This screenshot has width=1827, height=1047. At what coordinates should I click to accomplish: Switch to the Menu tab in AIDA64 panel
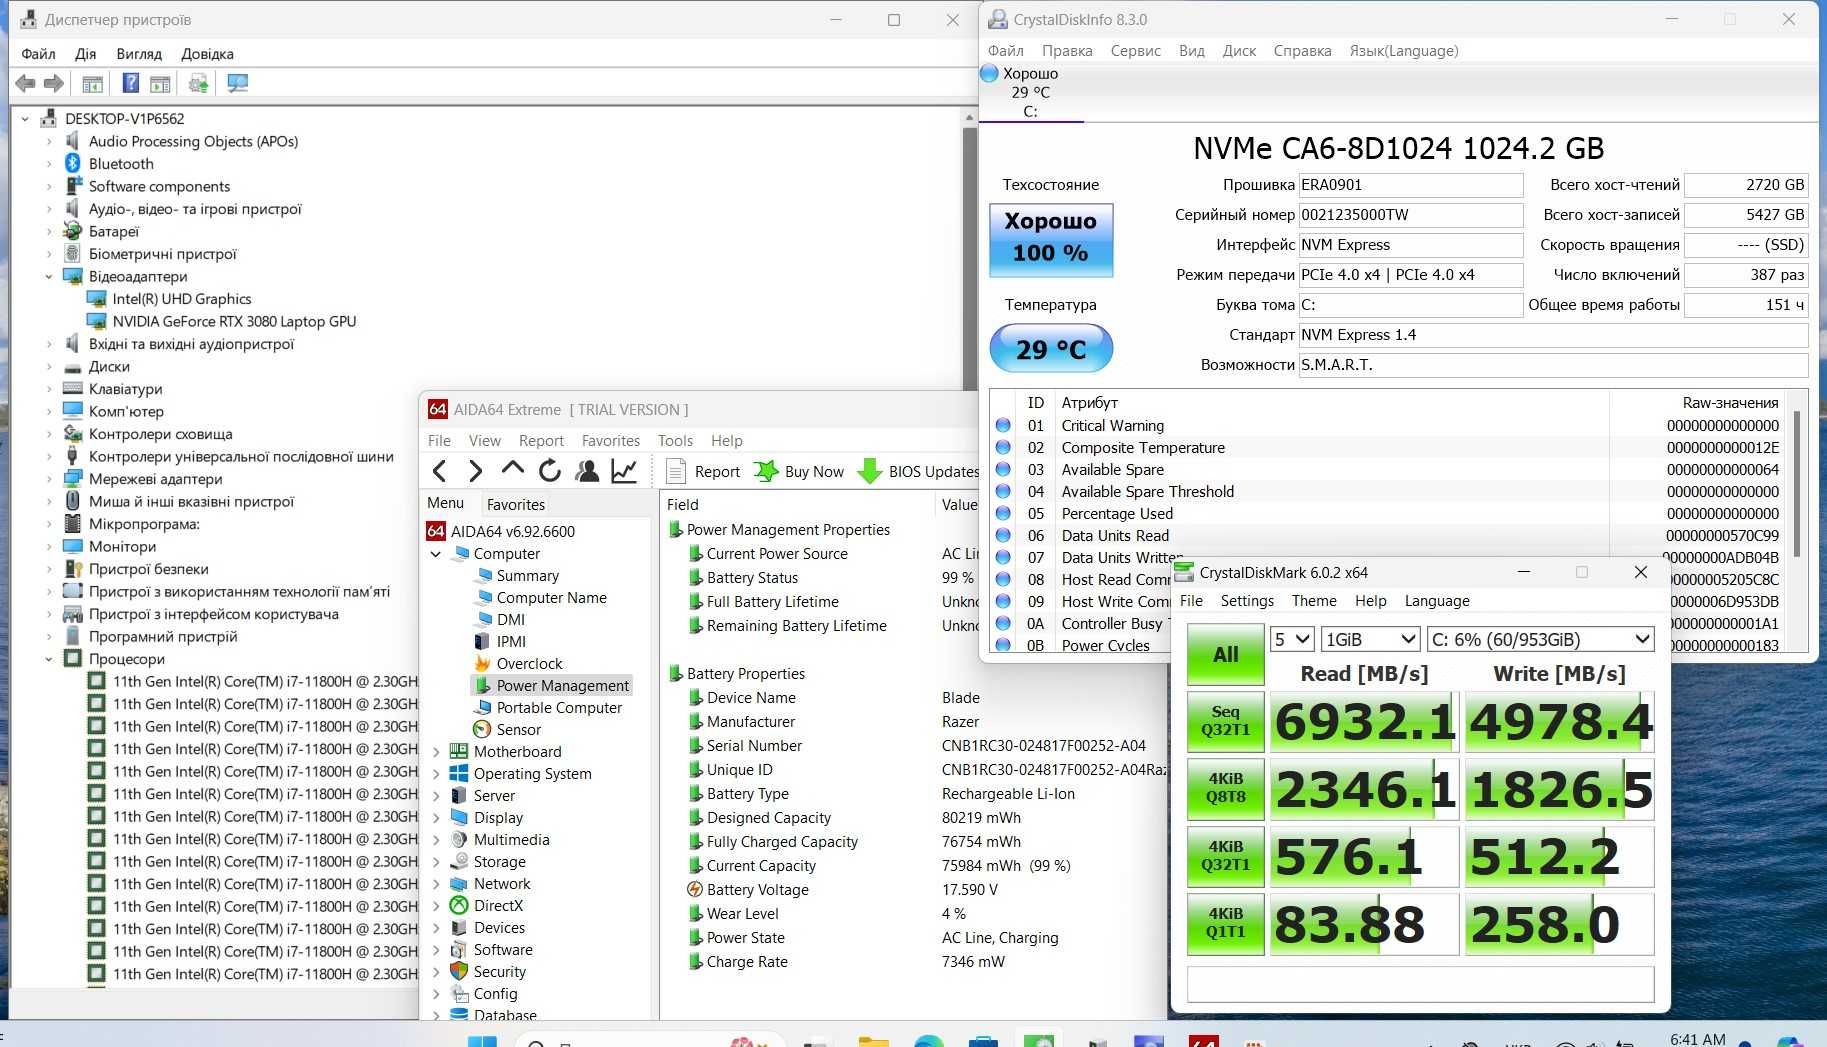(x=445, y=503)
